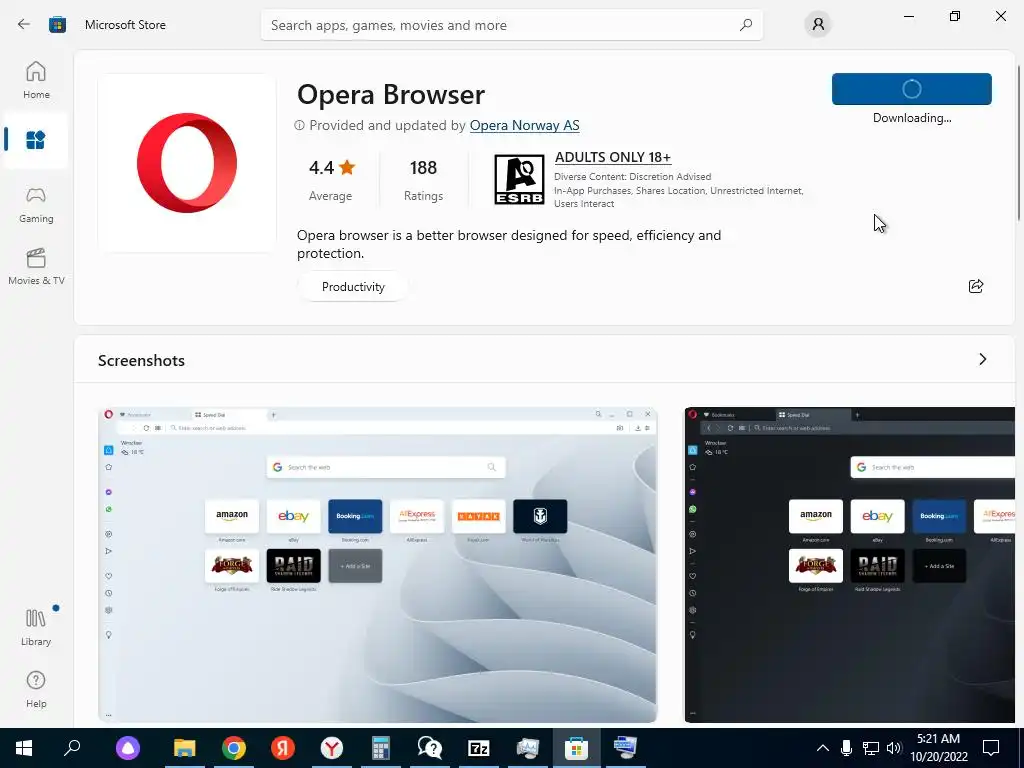Screen dimensions: 1024x768
Task: Open the Apps section in sidebar
Action: pos(36,140)
